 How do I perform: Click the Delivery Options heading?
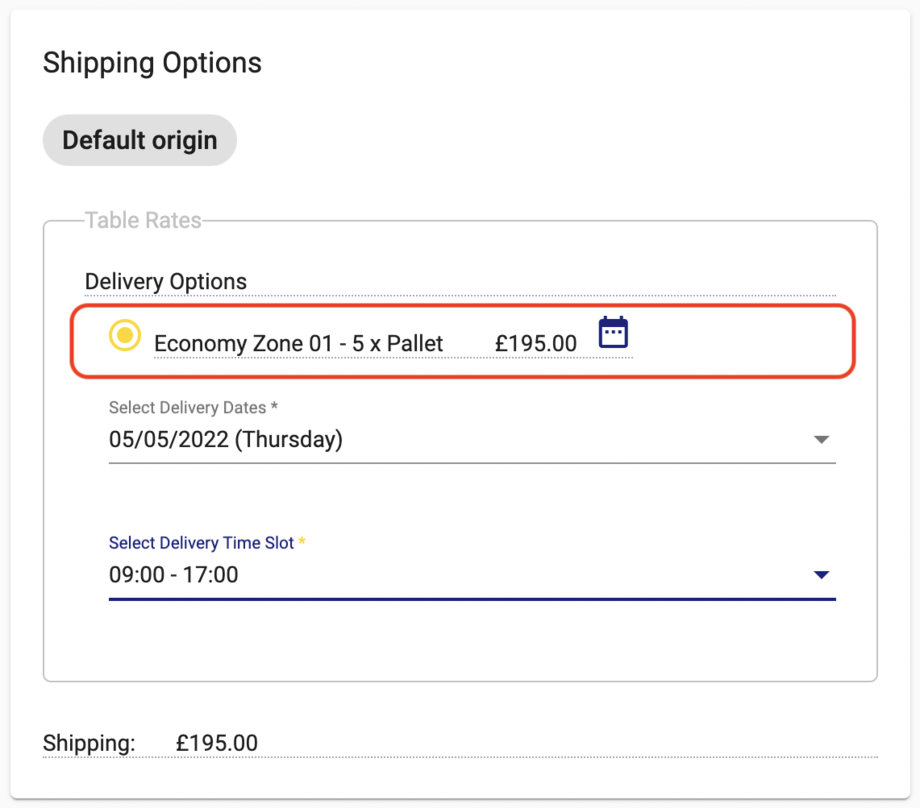pyautogui.click(x=166, y=282)
